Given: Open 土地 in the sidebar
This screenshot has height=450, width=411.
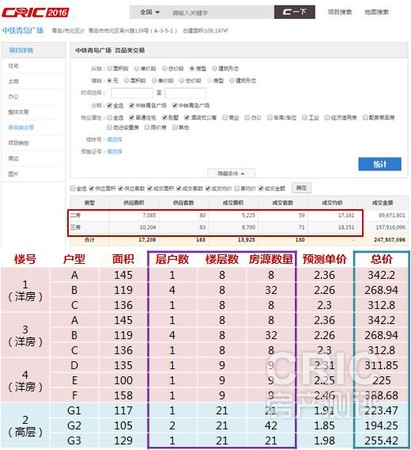Looking at the screenshot, I should 13,81.
